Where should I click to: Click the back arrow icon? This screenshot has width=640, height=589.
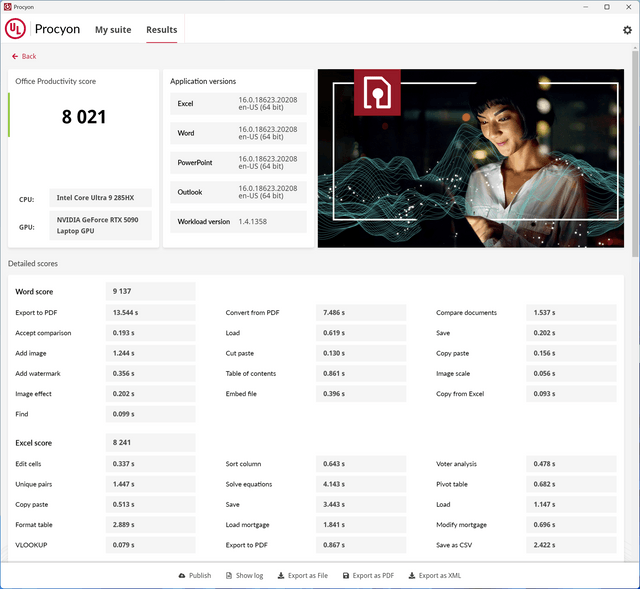coord(15,56)
